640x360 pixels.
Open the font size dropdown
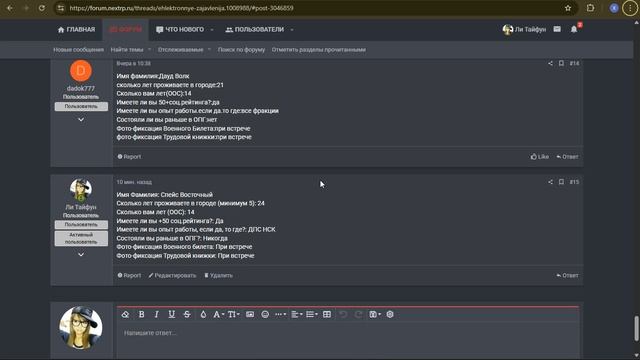pyautogui.click(x=233, y=314)
